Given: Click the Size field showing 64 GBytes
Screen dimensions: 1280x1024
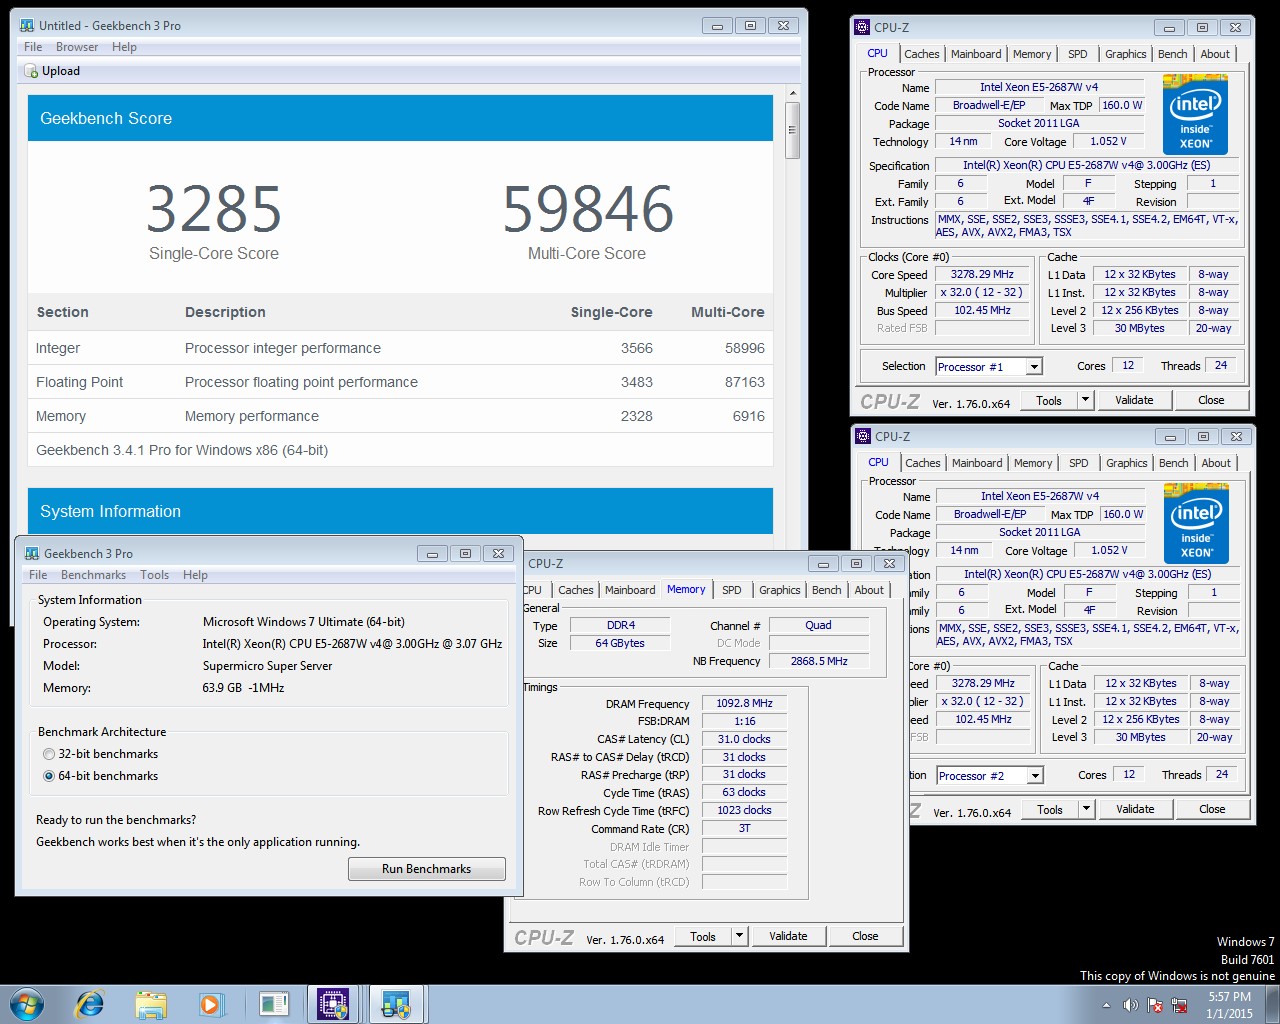Looking at the screenshot, I should coord(619,643).
